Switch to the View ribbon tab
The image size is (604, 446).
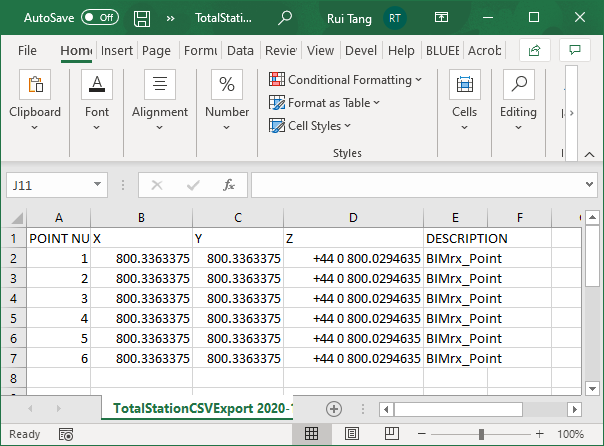320,50
